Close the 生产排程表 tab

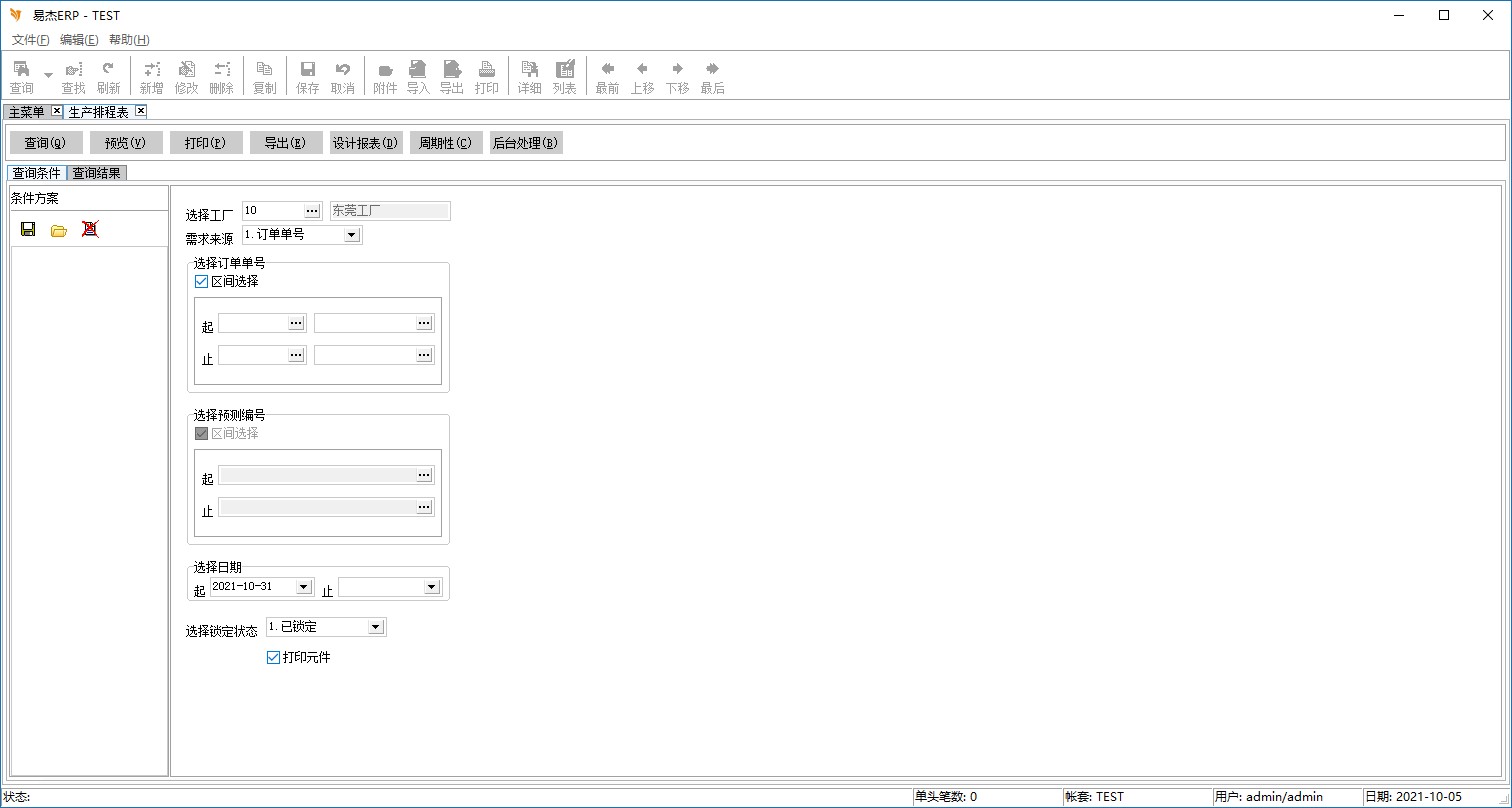pos(141,111)
